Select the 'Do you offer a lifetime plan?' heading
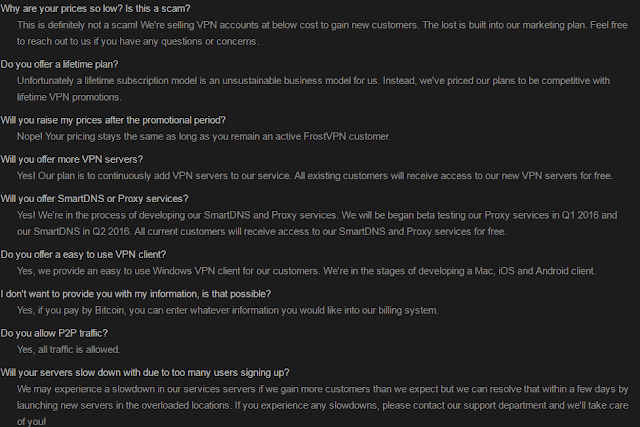The image size is (640, 427). click(59, 64)
